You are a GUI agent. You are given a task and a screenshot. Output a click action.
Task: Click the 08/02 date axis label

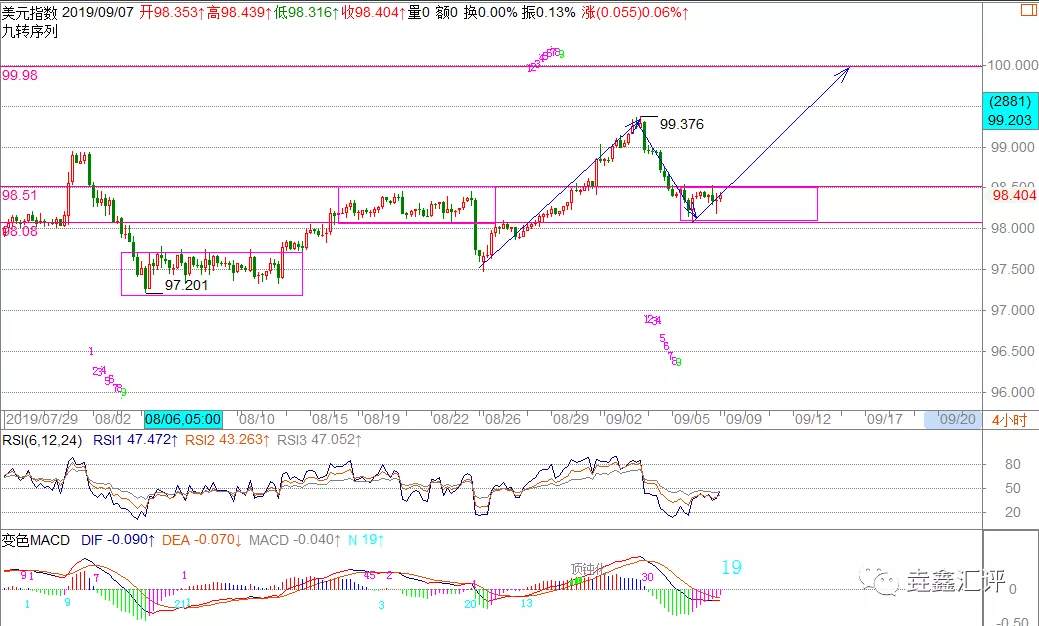[113, 419]
